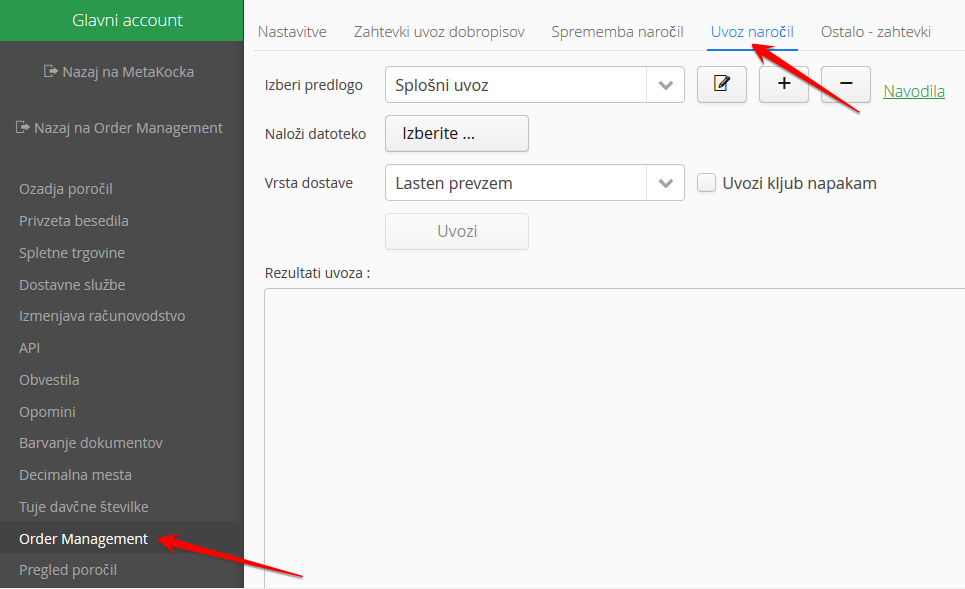Switch to the Nastavitve tab

point(292,32)
